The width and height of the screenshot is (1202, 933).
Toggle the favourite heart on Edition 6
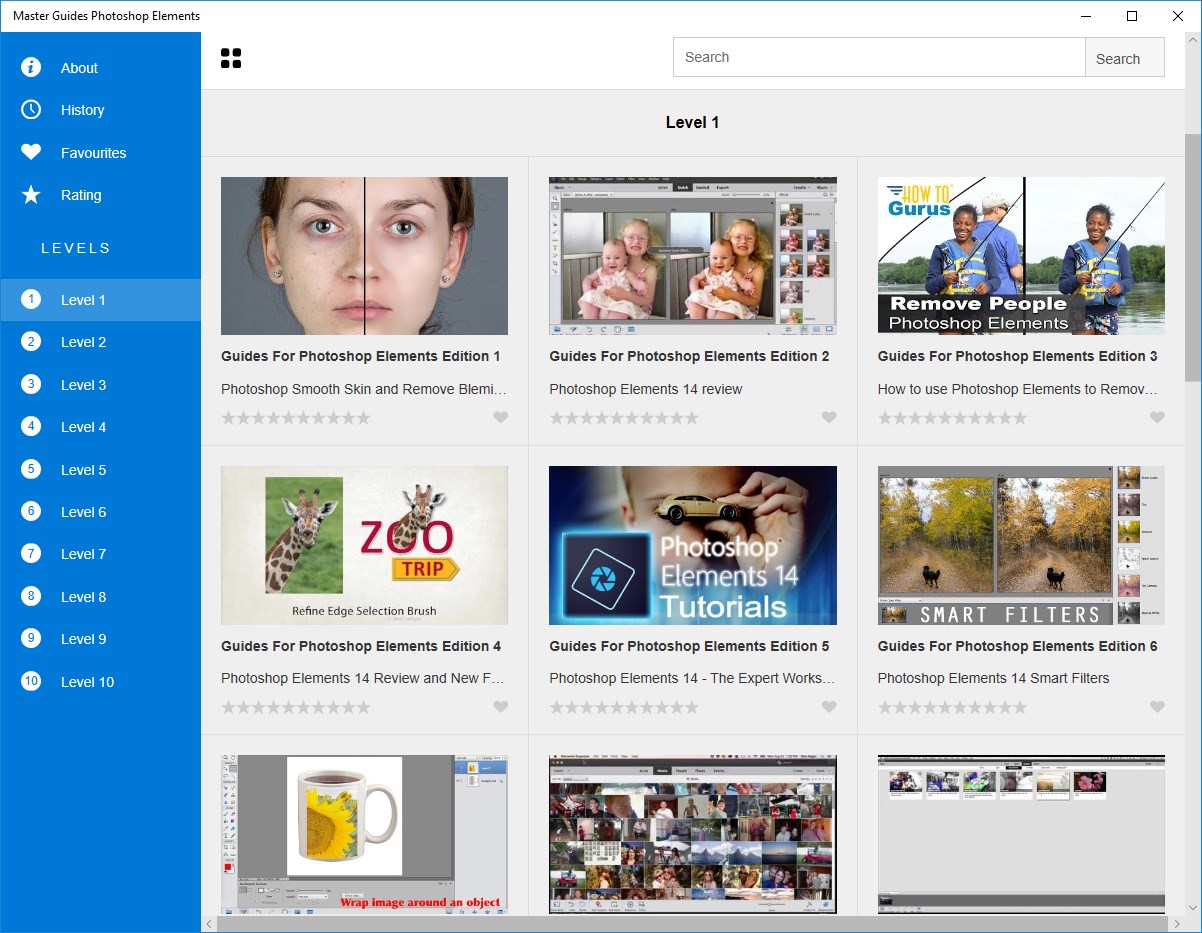click(x=1157, y=707)
